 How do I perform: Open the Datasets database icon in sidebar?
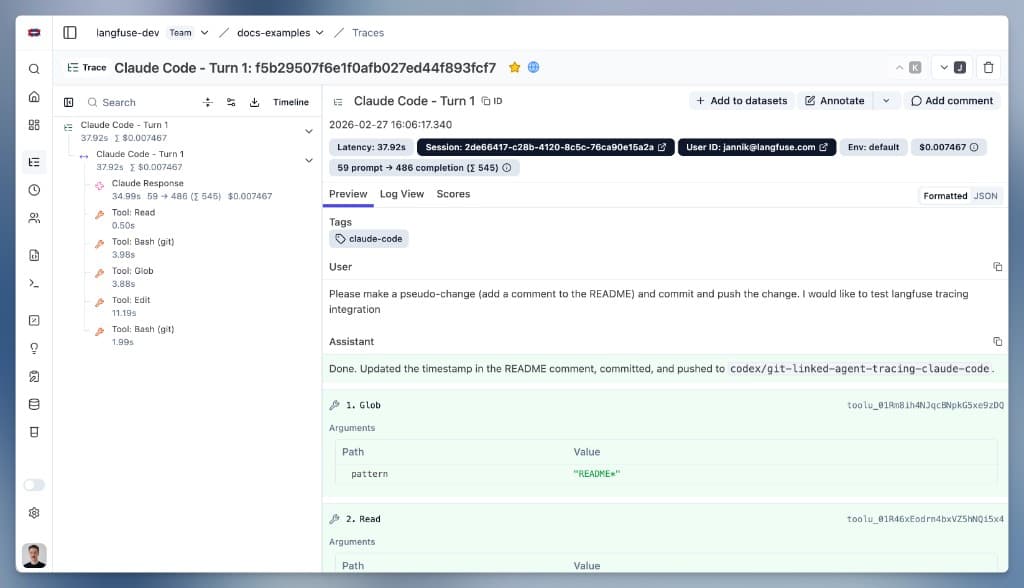[34, 404]
